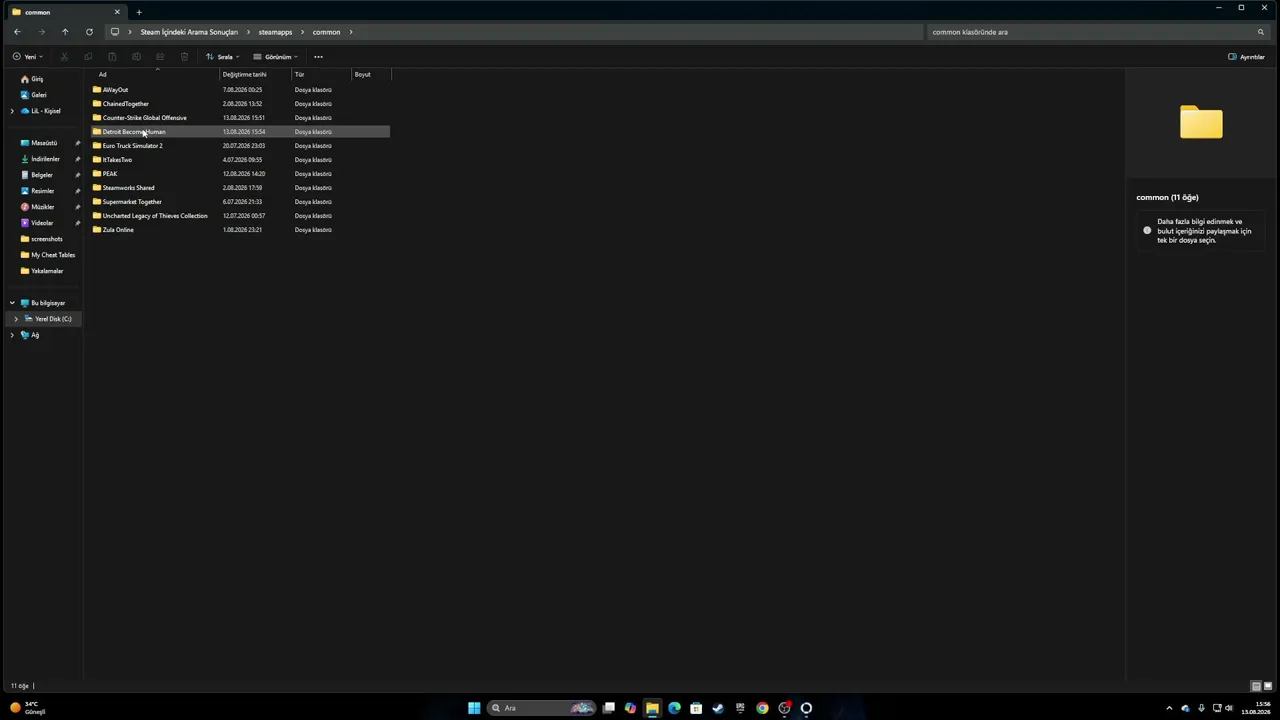Screen dimensions: 1280x720
Task: Open Task View on the taskbar
Action: [608, 708]
